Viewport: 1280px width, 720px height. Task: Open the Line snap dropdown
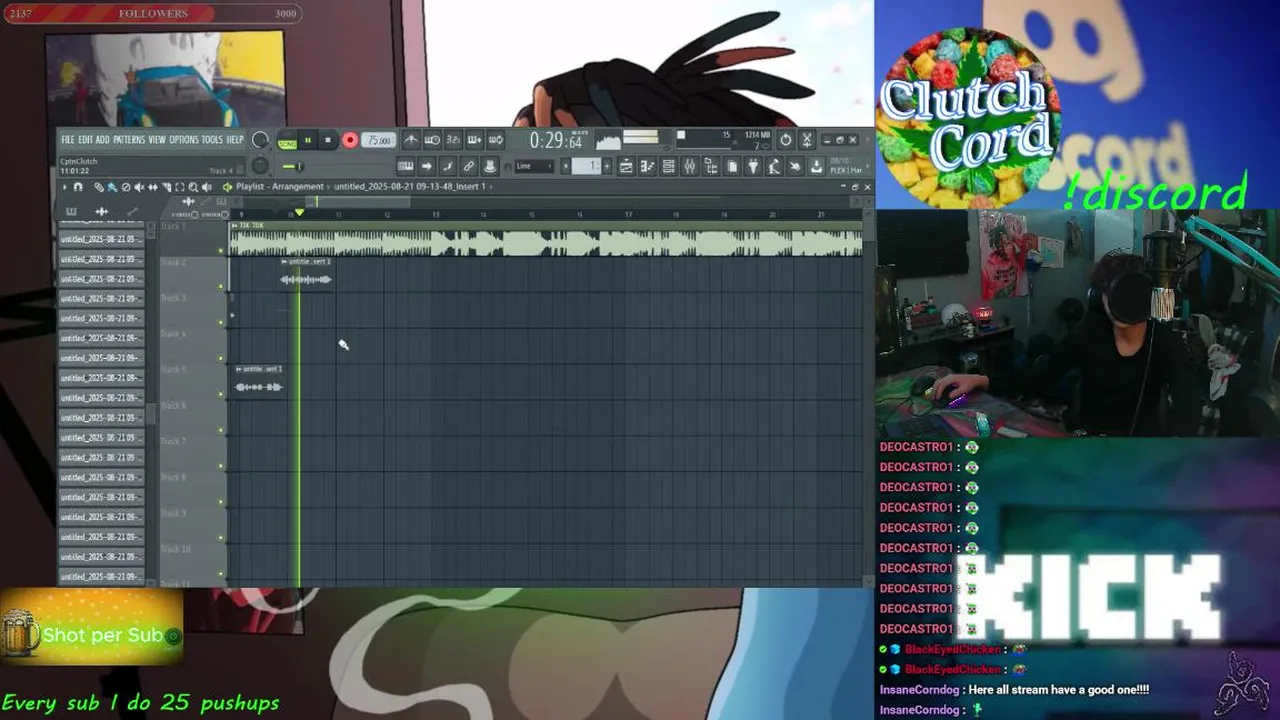(534, 166)
